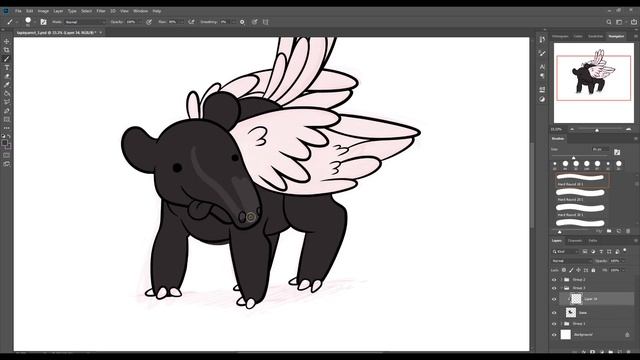The width and height of the screenshot is (640, 360).
Task: Open the Brush Settings panel toggle
Action: click(x=43, y=22)
